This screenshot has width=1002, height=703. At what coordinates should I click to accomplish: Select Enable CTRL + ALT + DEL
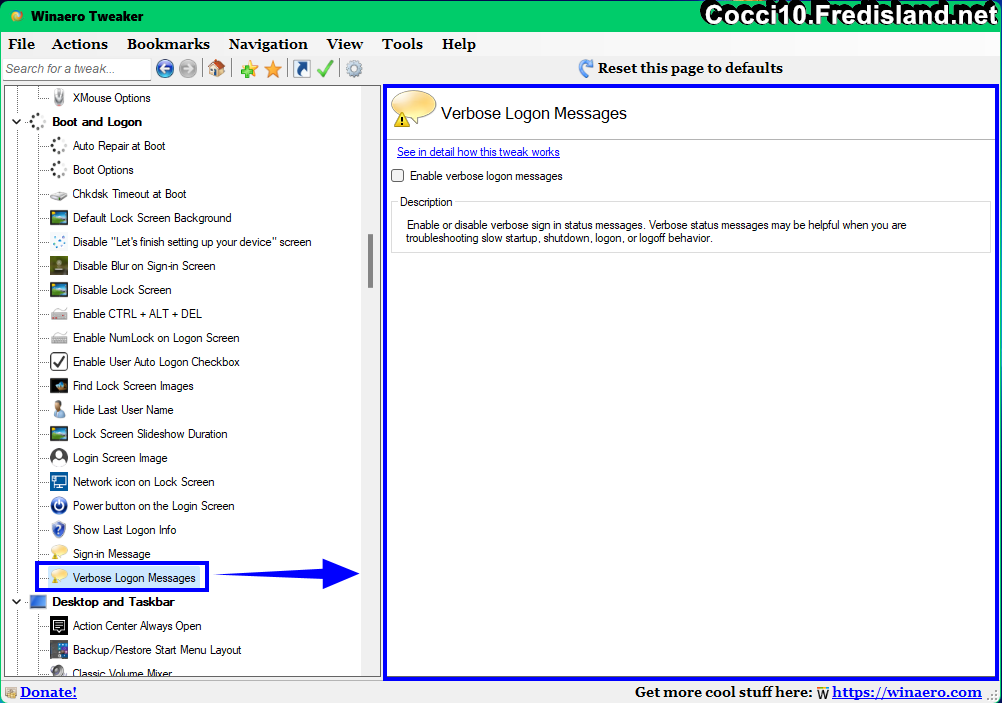137,314
